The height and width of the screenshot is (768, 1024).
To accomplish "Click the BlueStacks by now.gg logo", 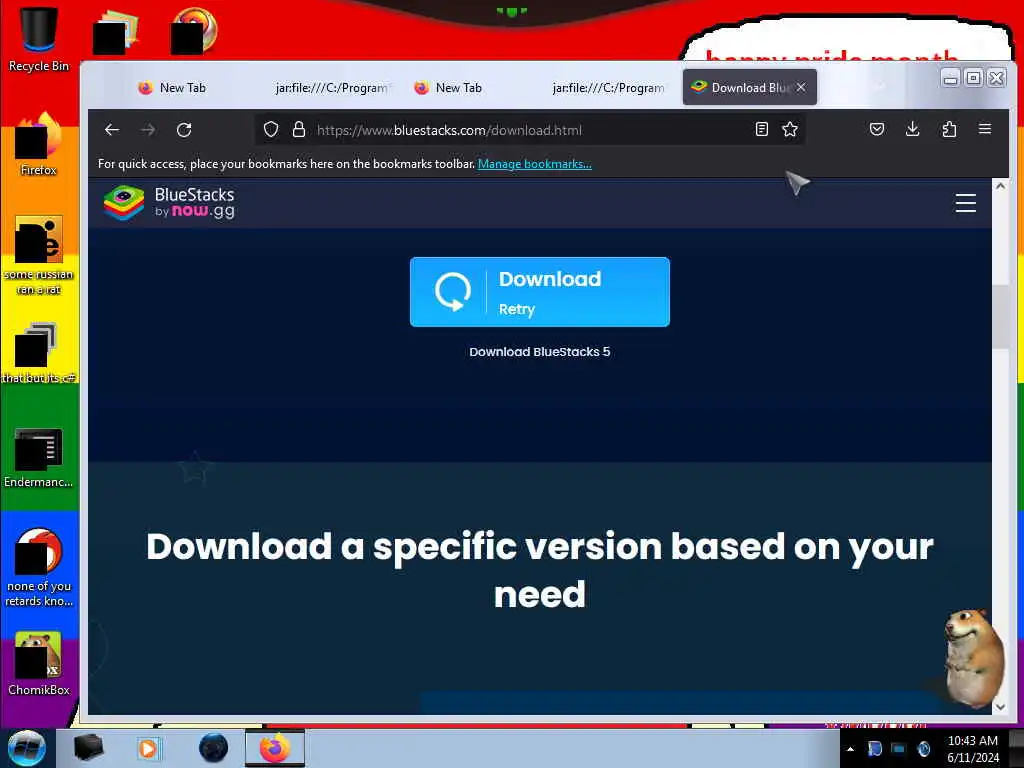I will point(169,203).
